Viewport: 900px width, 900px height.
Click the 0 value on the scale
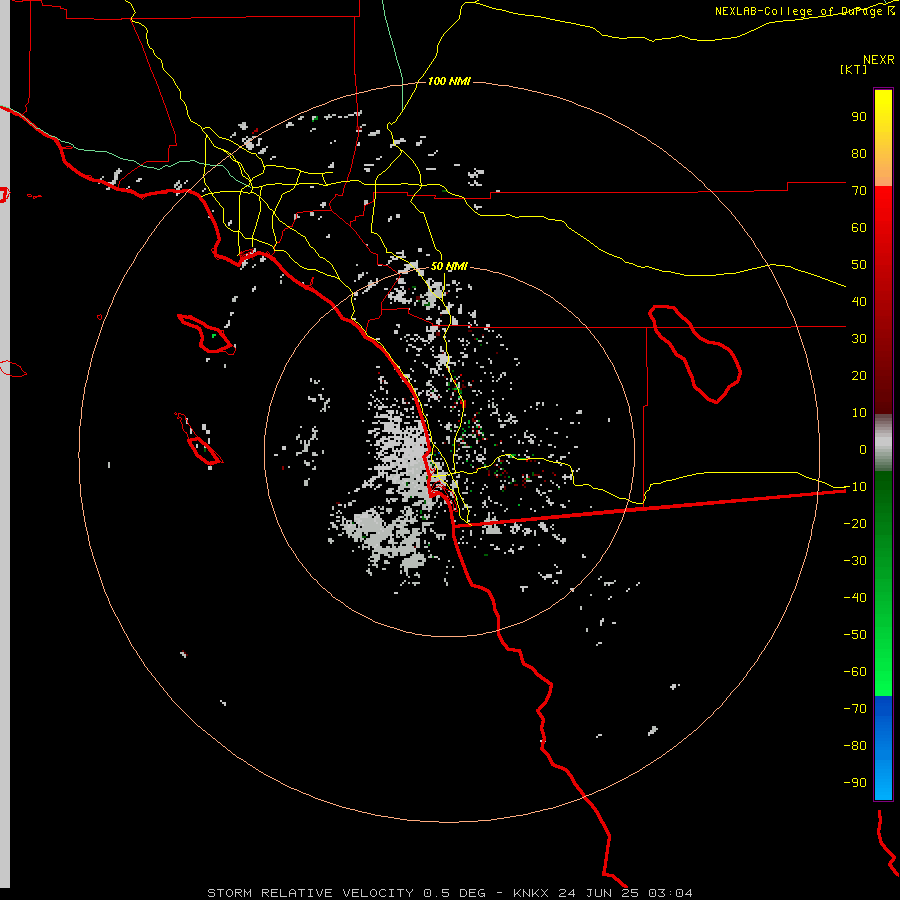click(x=863, y=449)
